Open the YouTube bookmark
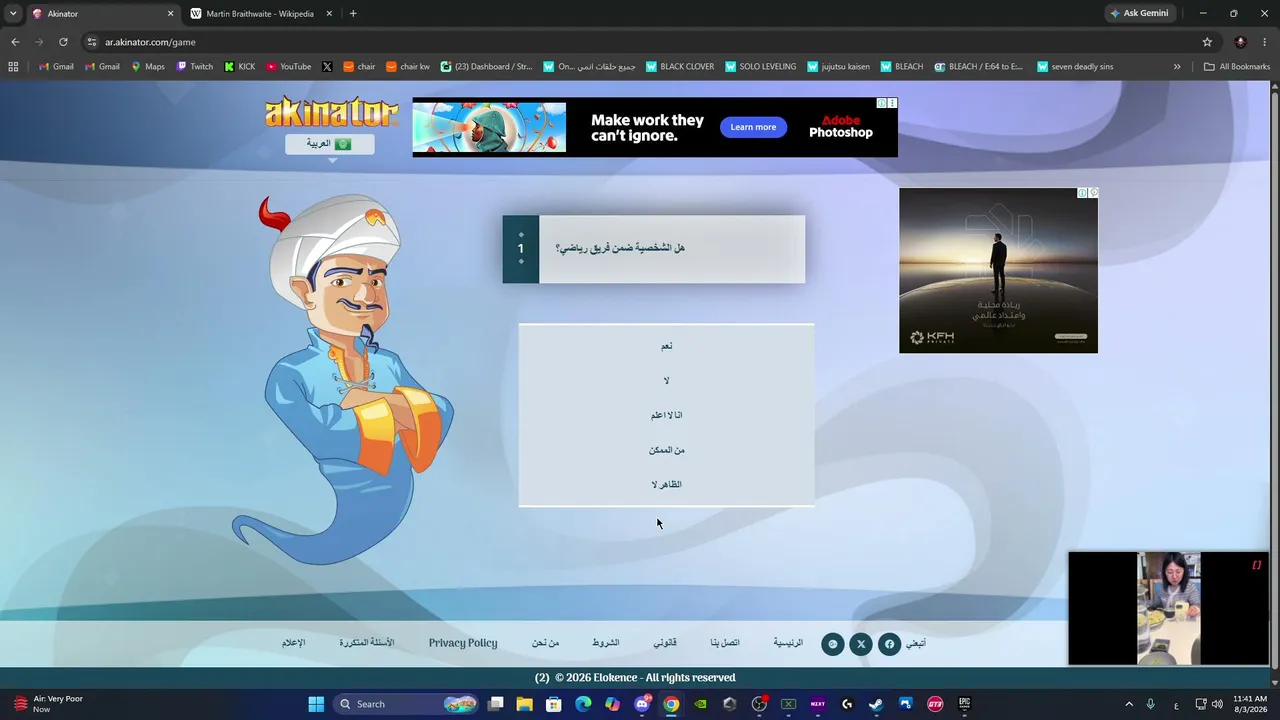 click(x=288, y=67)
